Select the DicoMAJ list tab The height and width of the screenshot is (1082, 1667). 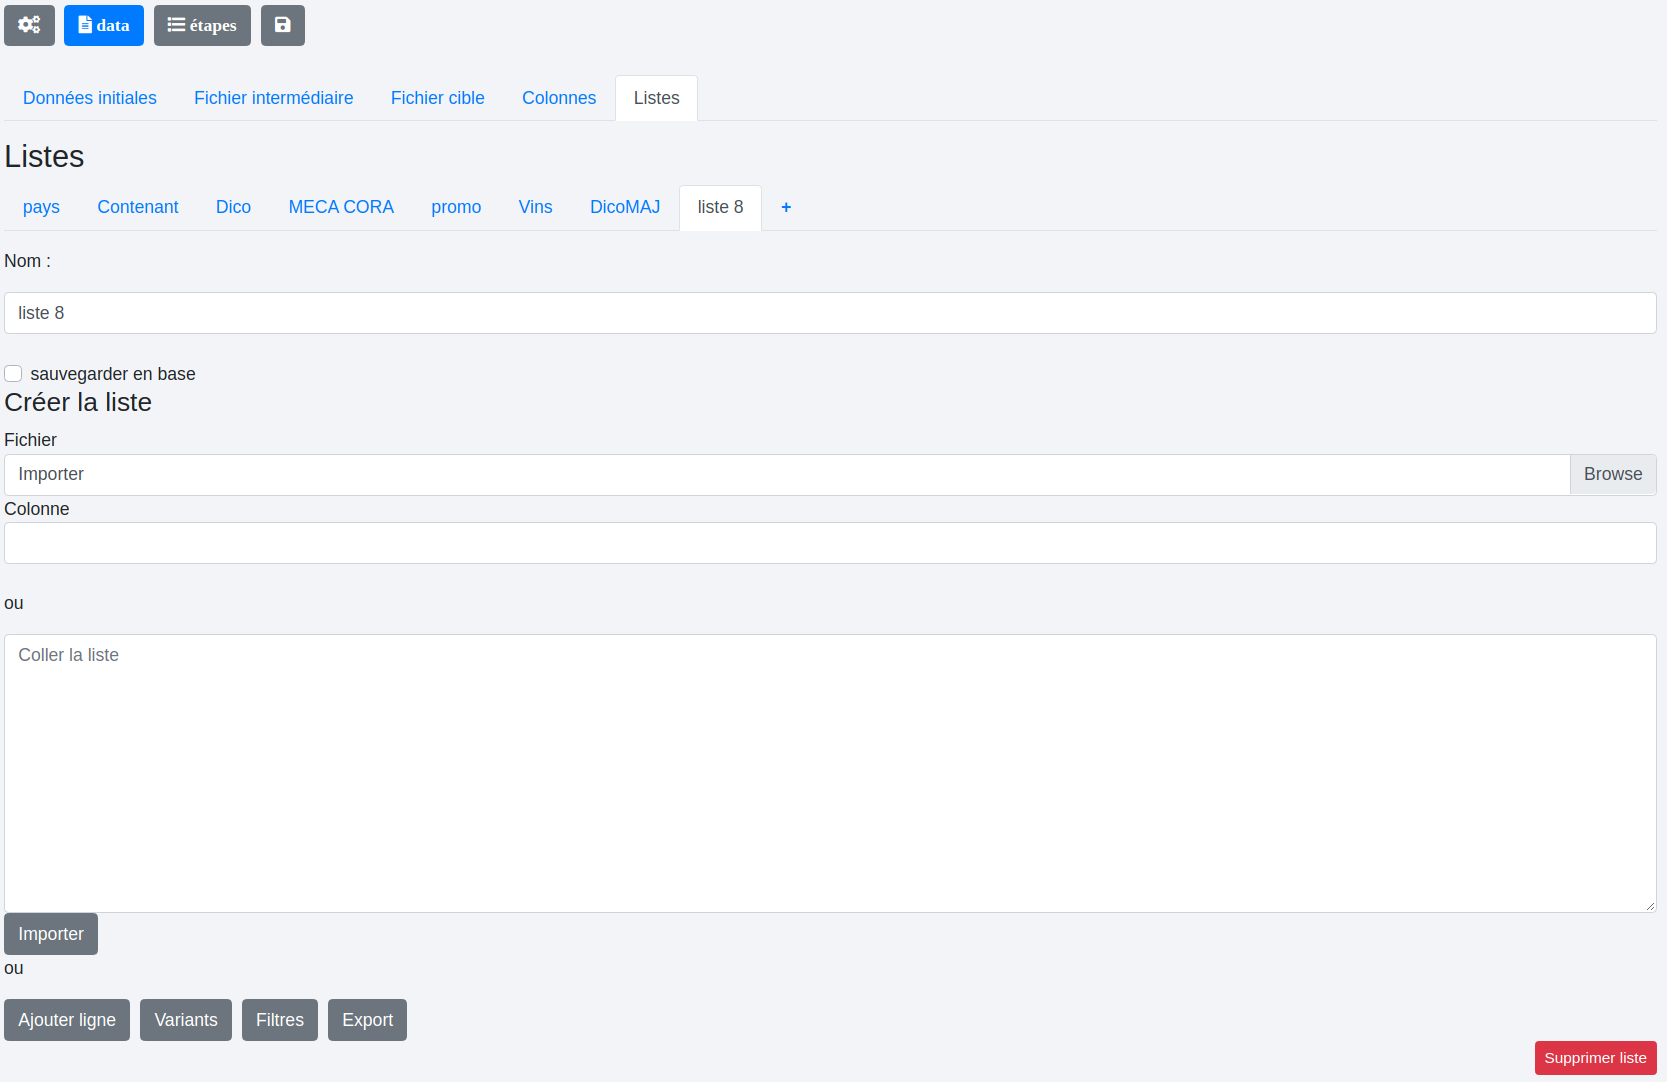625,207
